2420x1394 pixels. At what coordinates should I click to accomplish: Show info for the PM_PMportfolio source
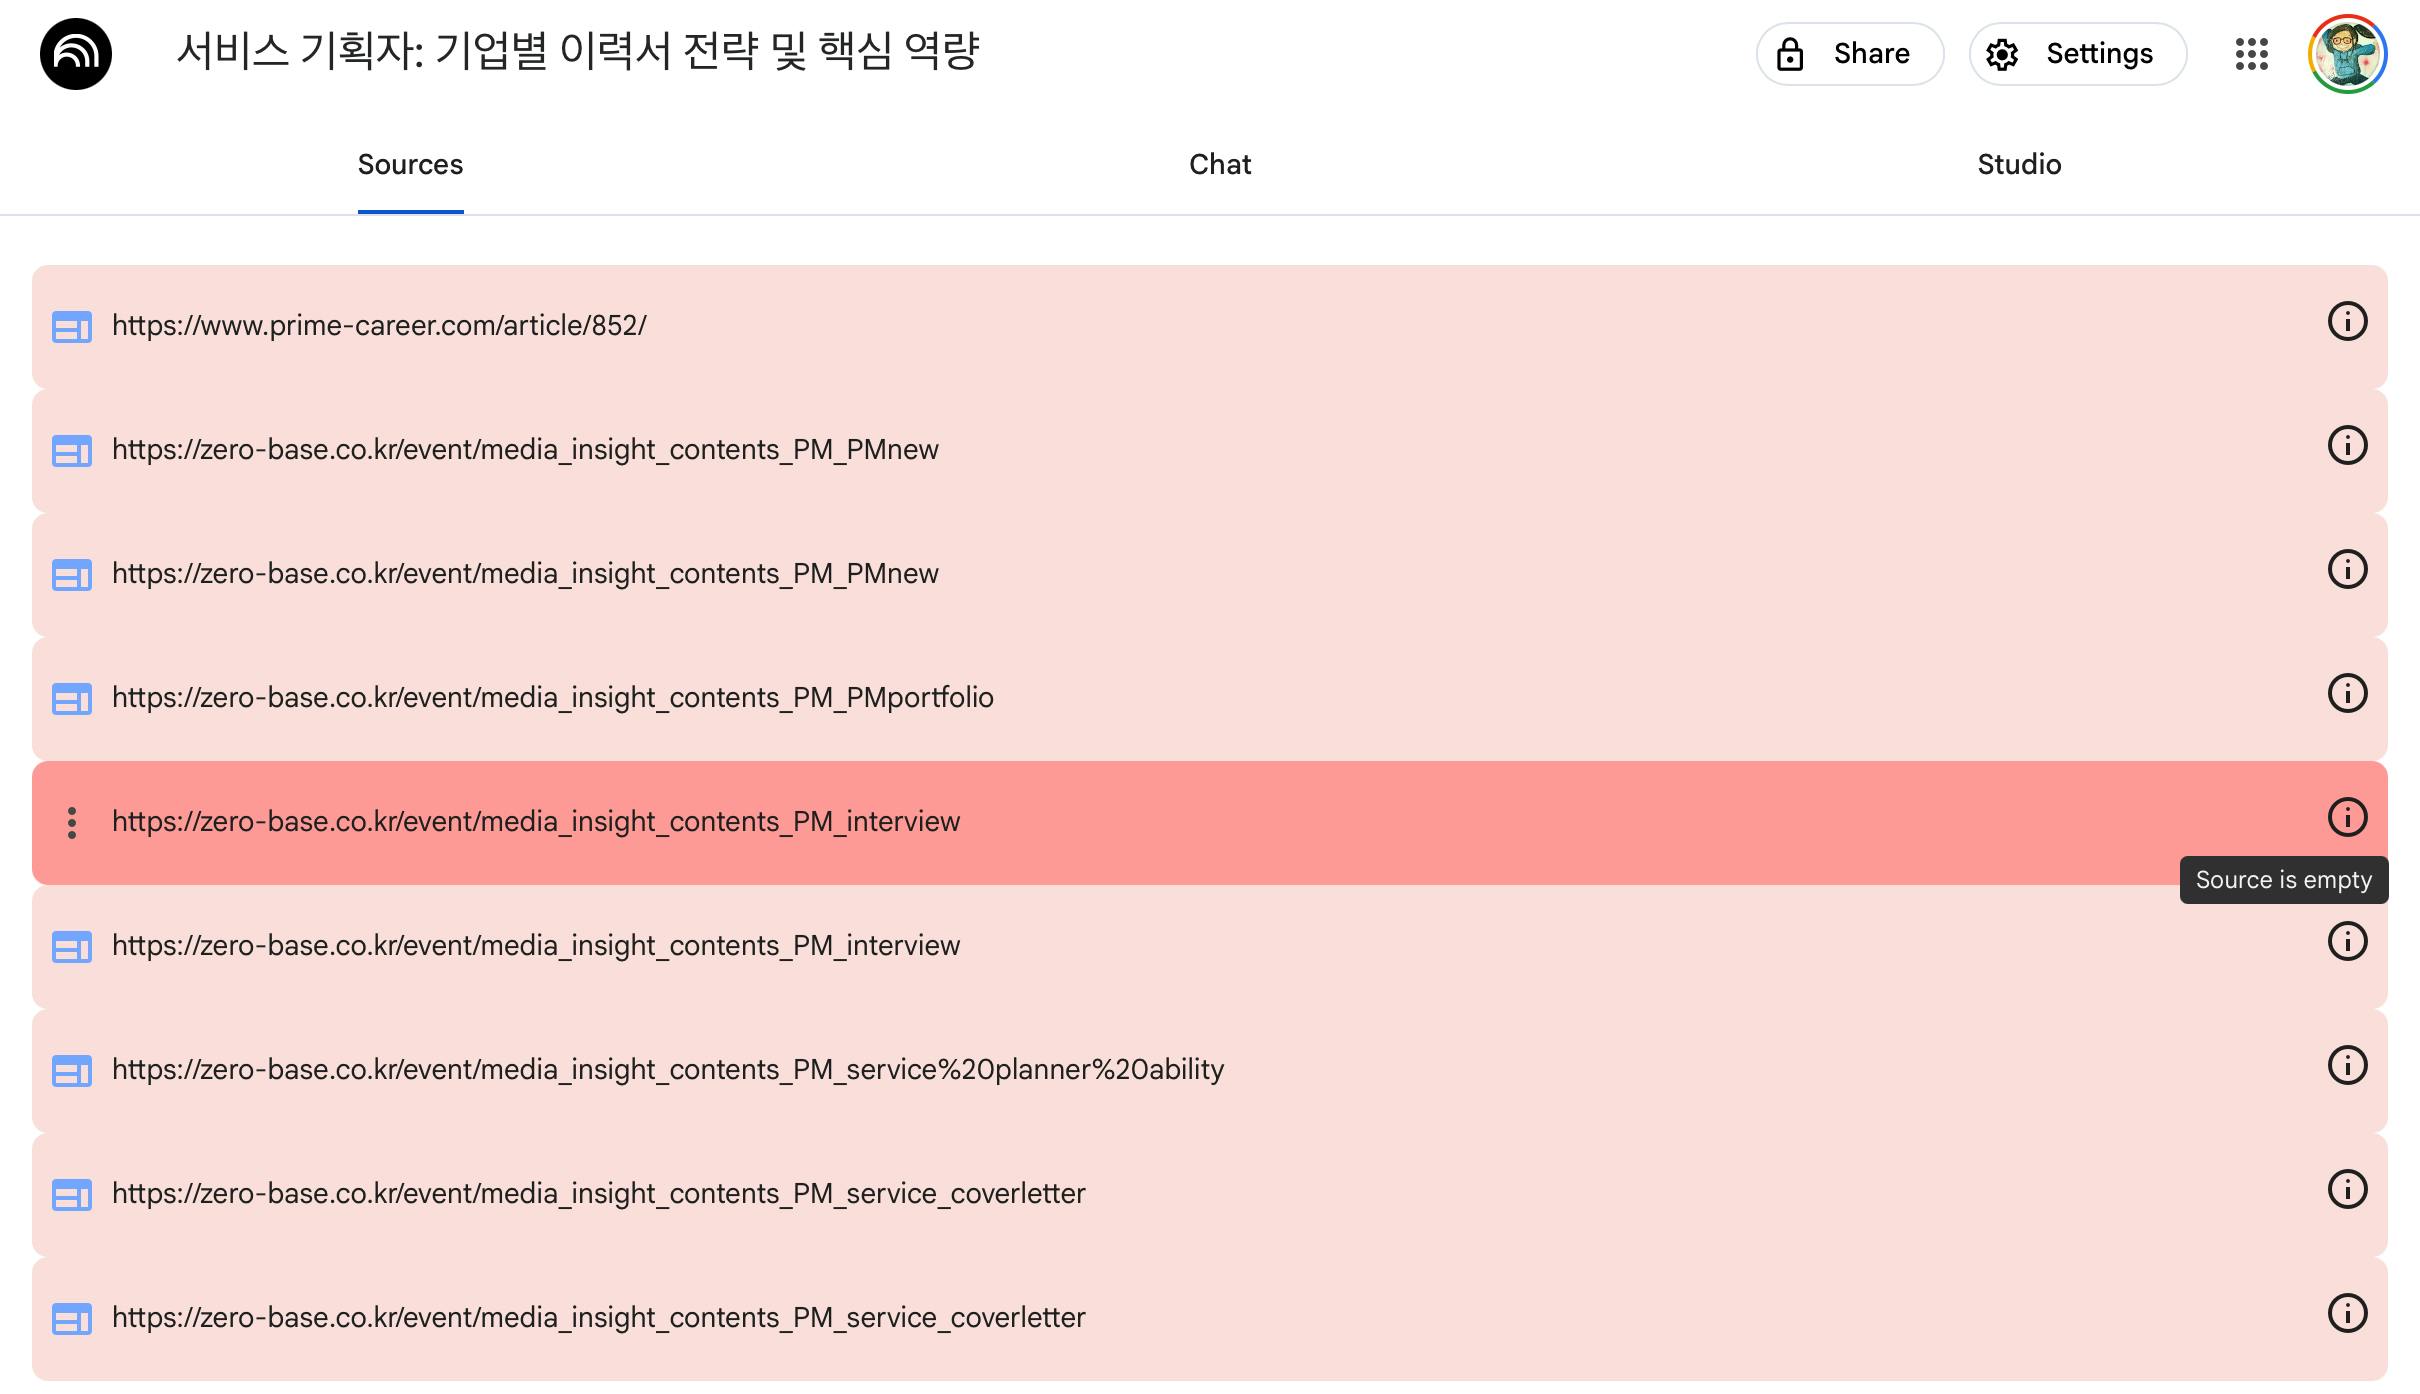click(2347, 694)
